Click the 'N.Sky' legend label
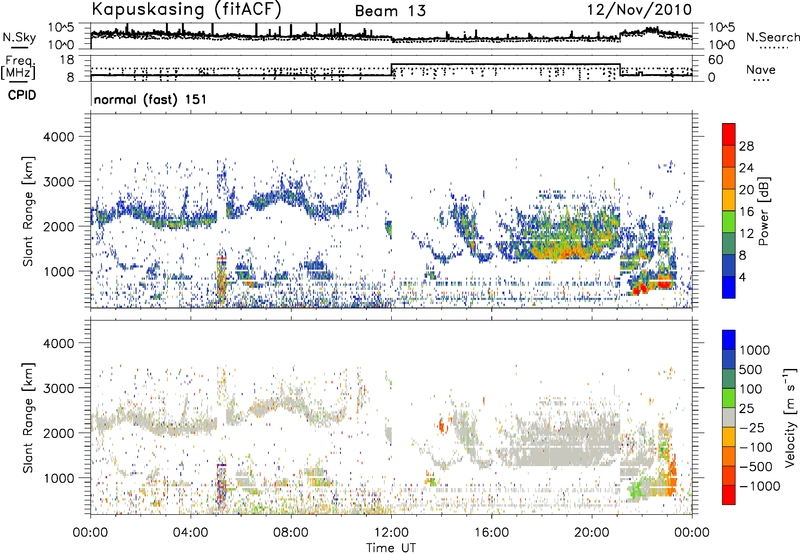This screenshot has width=800, height=554. [x=19, y=37]
